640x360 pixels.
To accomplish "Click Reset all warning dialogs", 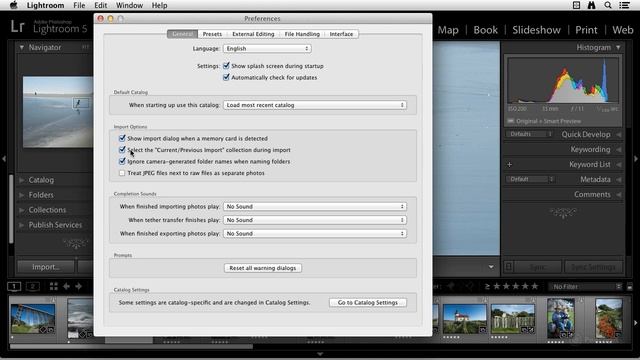I will click(262, 268).
